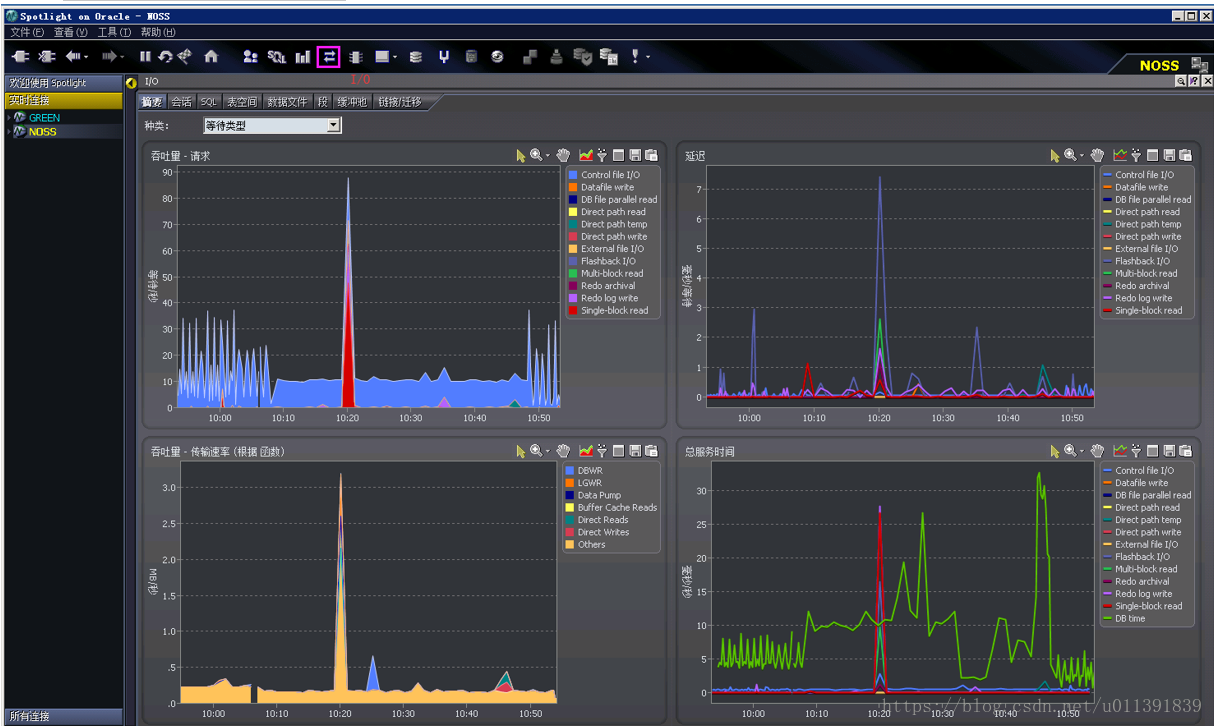The width and height of the screenshot is (1214, 726).
Task: Open zoom dropdown arrow in 延迟 chart
Action: (1082, 155)
